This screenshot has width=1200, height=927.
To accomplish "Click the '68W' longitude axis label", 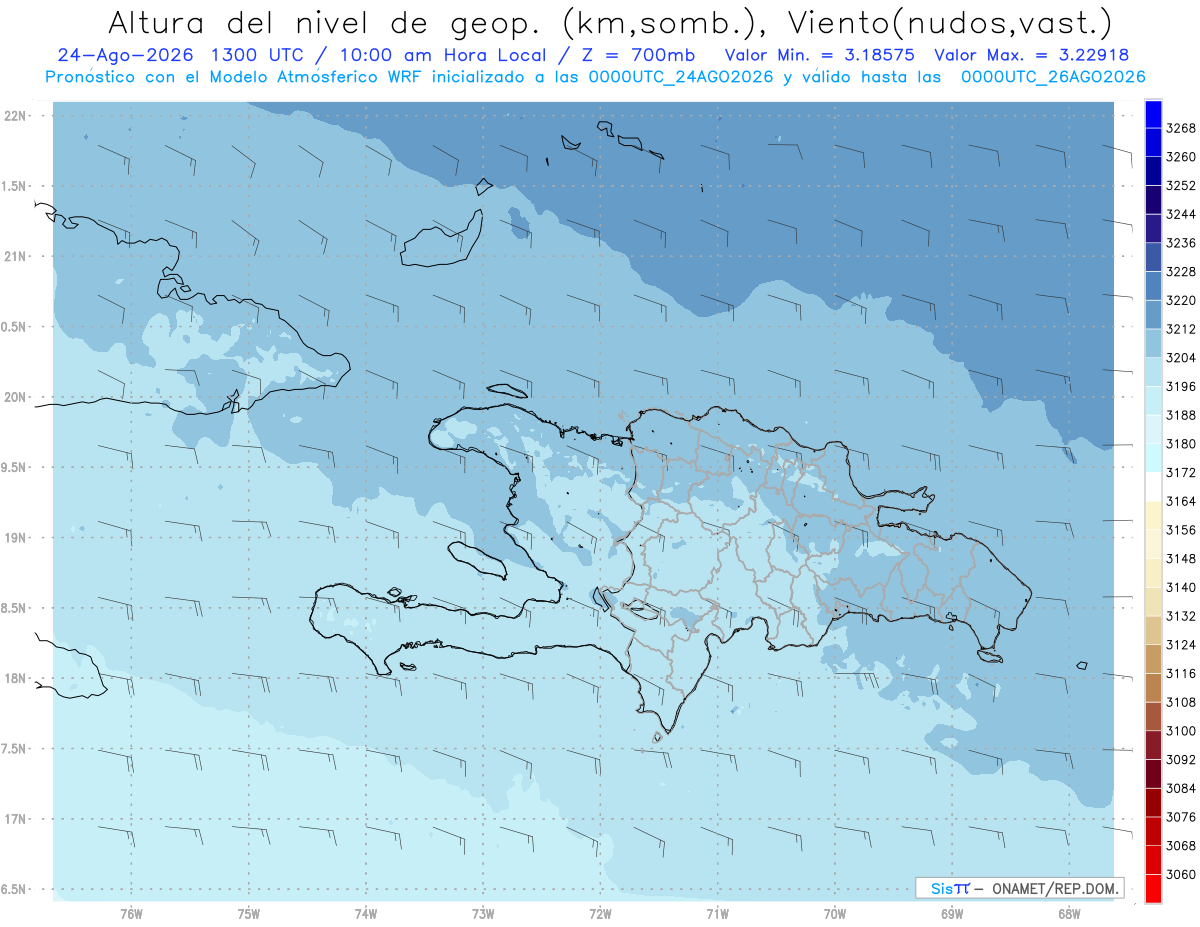I will coord(1069,913).
